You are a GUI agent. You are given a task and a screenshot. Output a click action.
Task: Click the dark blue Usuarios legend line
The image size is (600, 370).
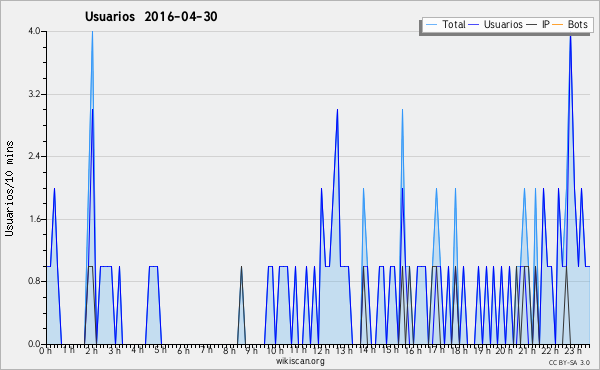point(474,25)
